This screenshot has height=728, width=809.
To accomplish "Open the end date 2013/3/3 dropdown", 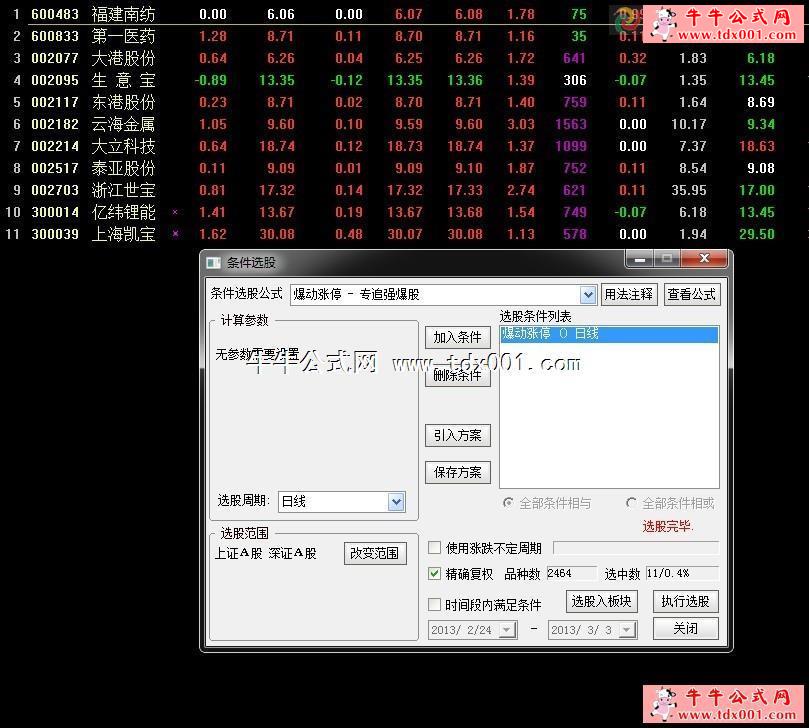I will [627, 629].
